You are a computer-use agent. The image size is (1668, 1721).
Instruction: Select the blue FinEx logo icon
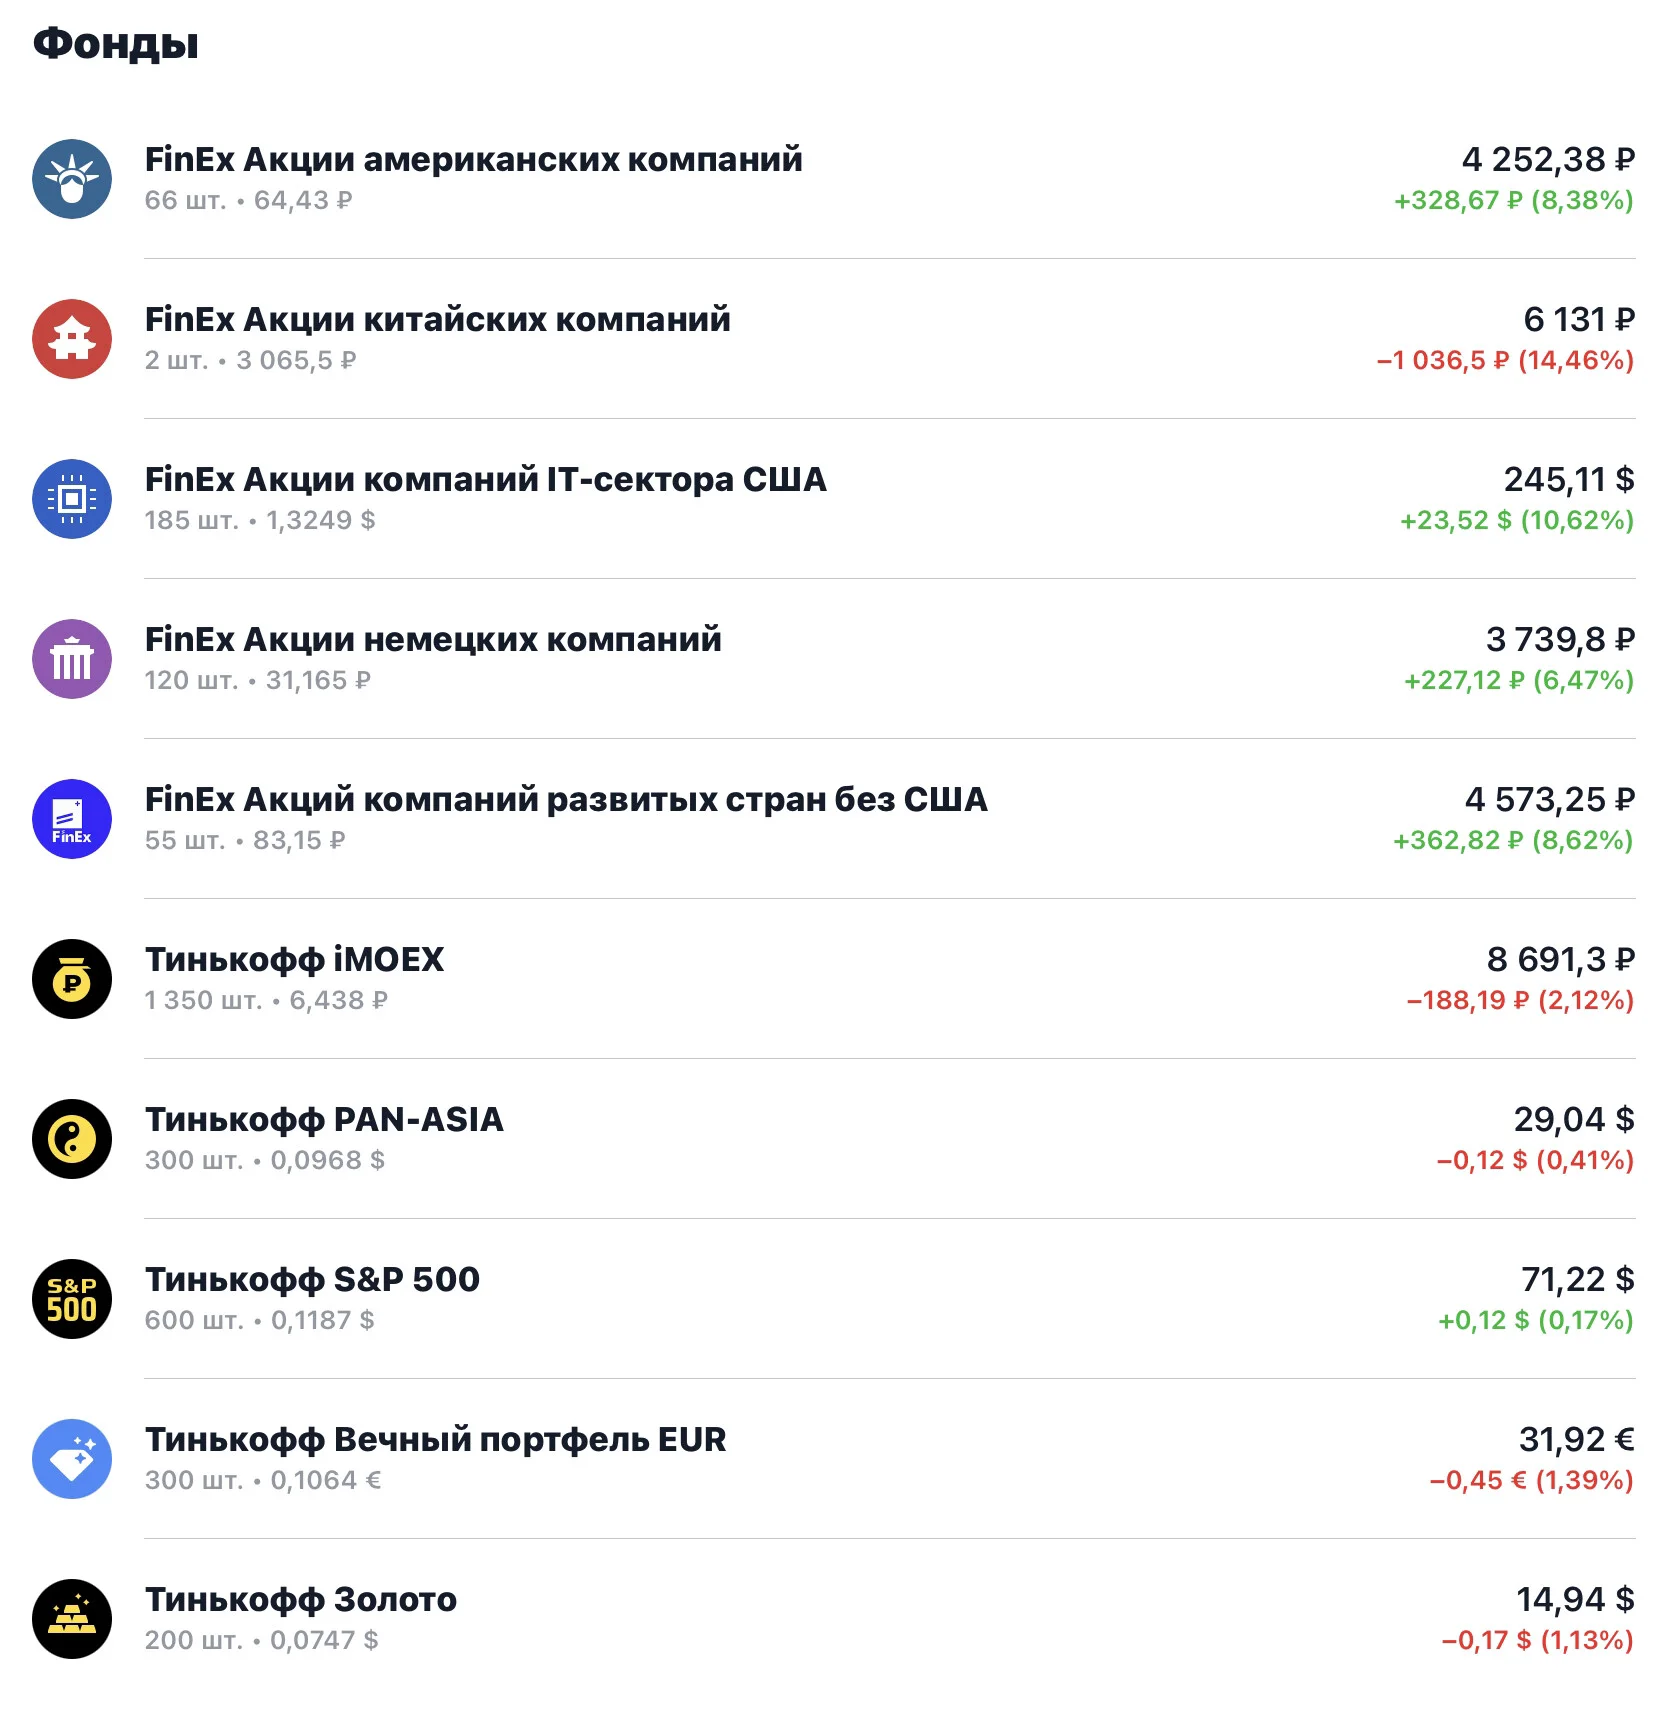72,819
